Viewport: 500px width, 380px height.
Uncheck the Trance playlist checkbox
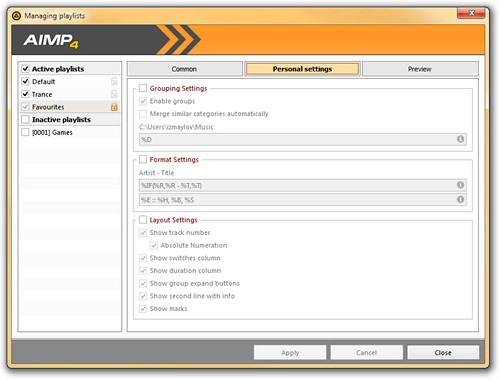coord(25,94)
